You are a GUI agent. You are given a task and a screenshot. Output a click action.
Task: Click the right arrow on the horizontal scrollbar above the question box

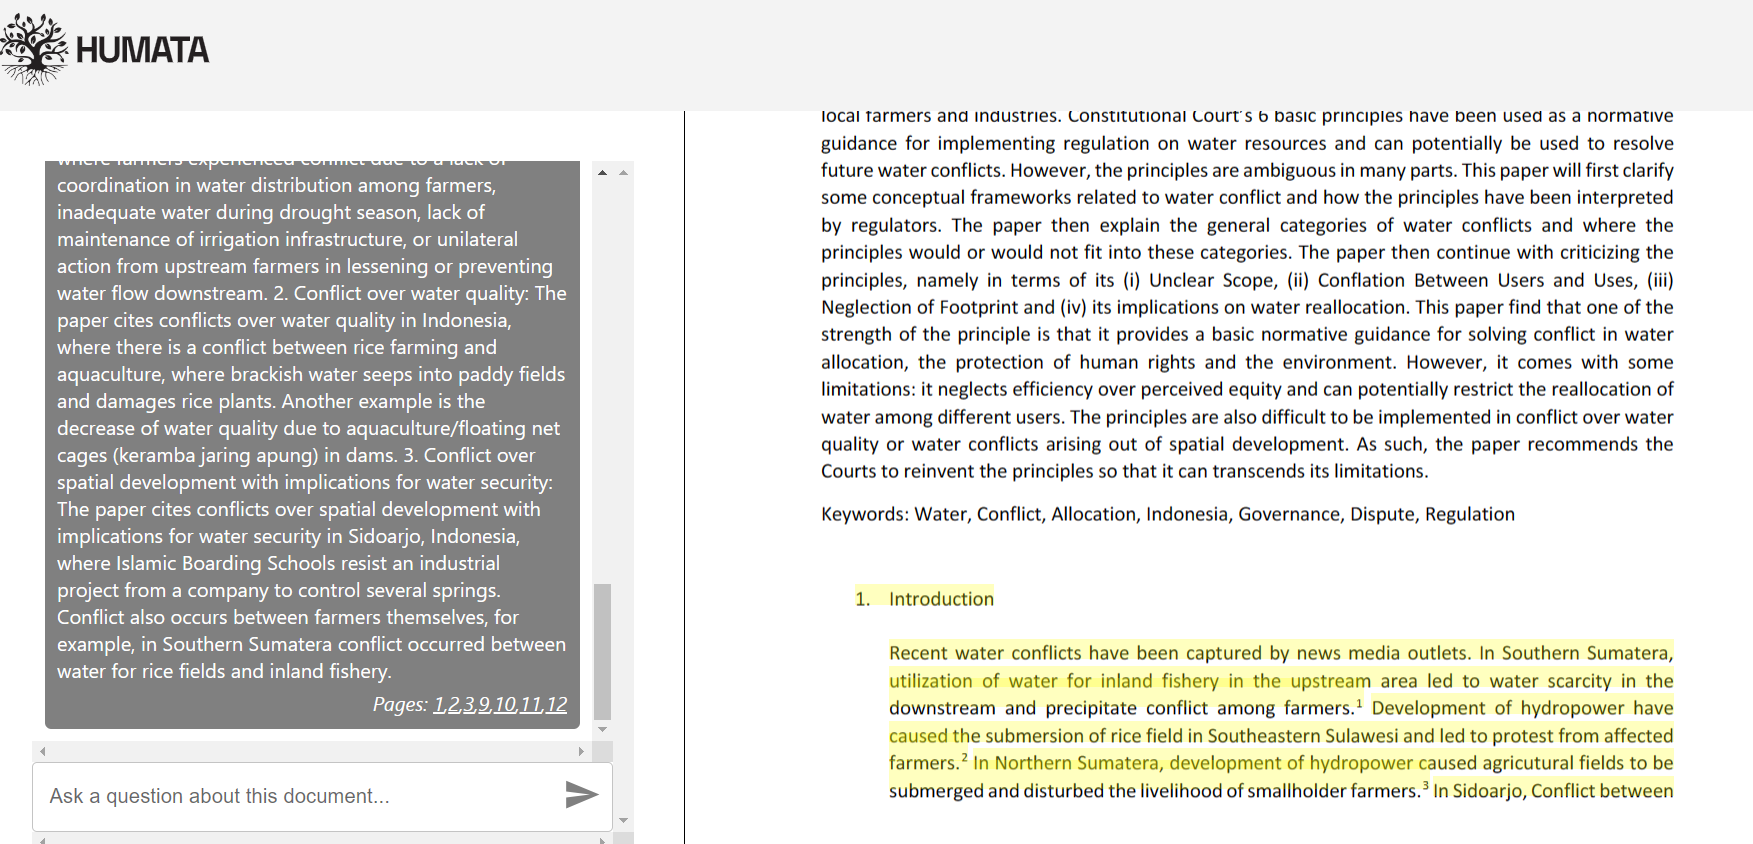point(581,751)
